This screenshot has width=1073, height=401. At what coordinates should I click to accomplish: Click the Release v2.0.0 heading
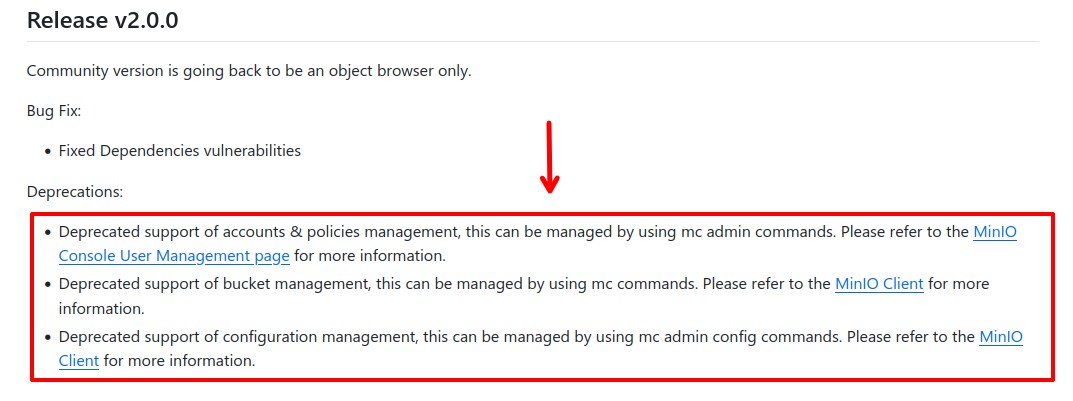103,20
